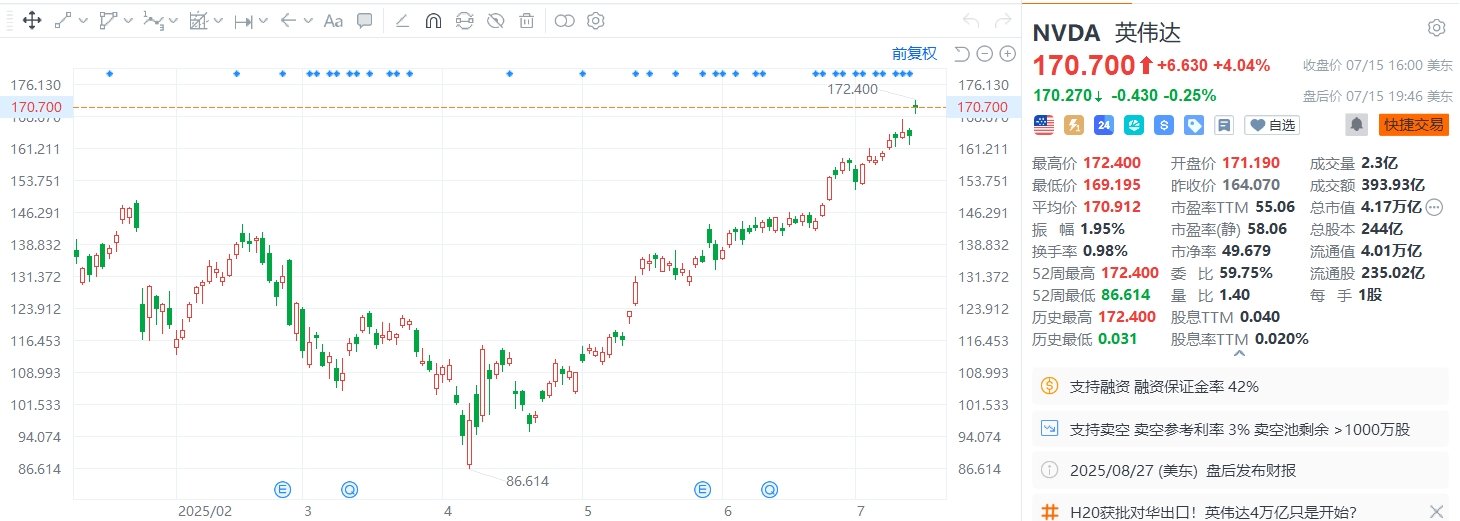Close the H20 news banner
Screen dimensions: 1460x521
(1436, 510)
